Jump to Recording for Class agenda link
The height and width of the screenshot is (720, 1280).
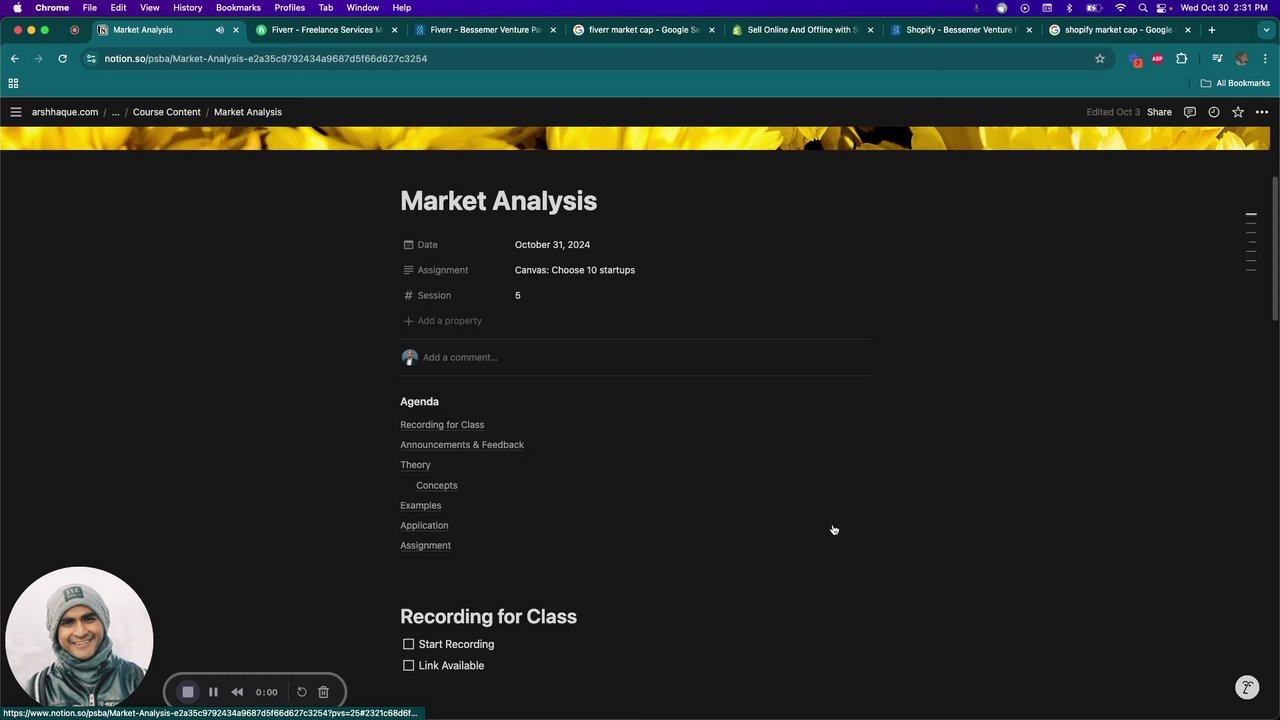pyautogui.click(x=442, y=425)
